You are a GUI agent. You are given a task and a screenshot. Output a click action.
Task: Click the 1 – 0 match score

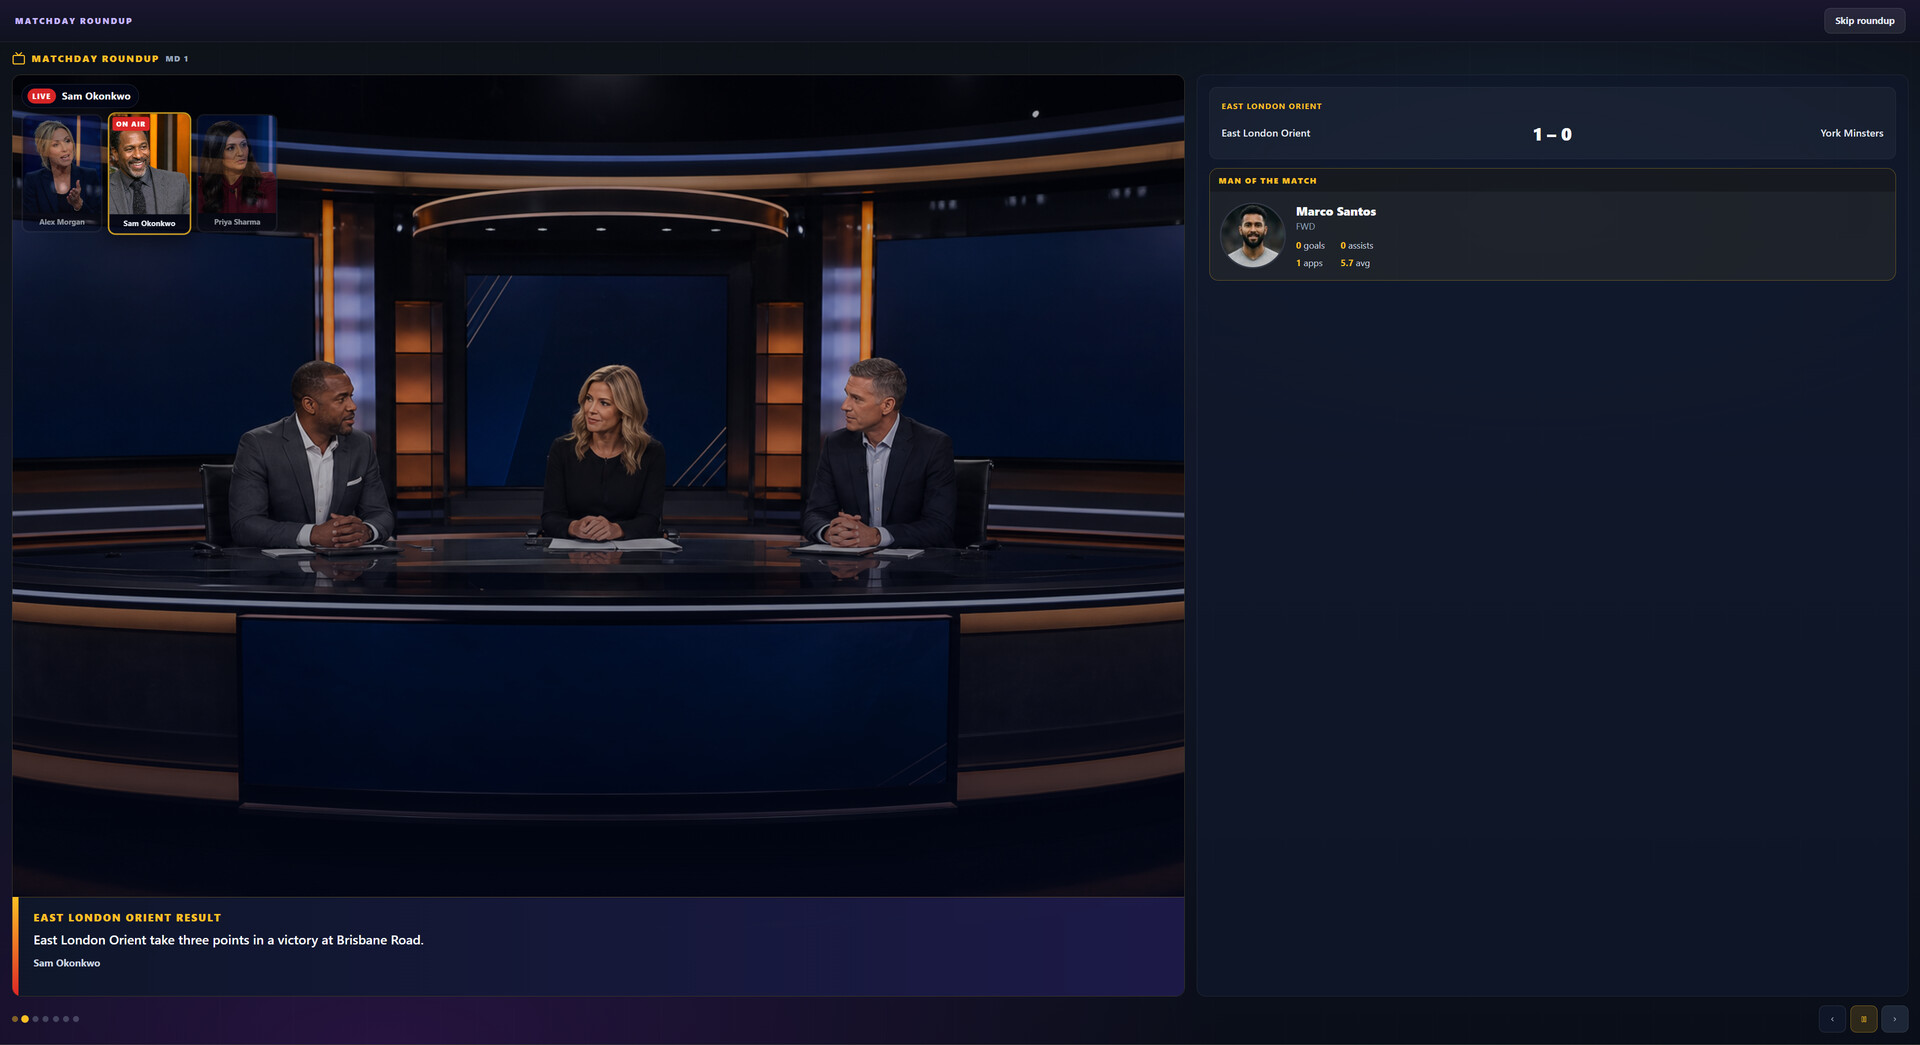tap(1552, 134)
